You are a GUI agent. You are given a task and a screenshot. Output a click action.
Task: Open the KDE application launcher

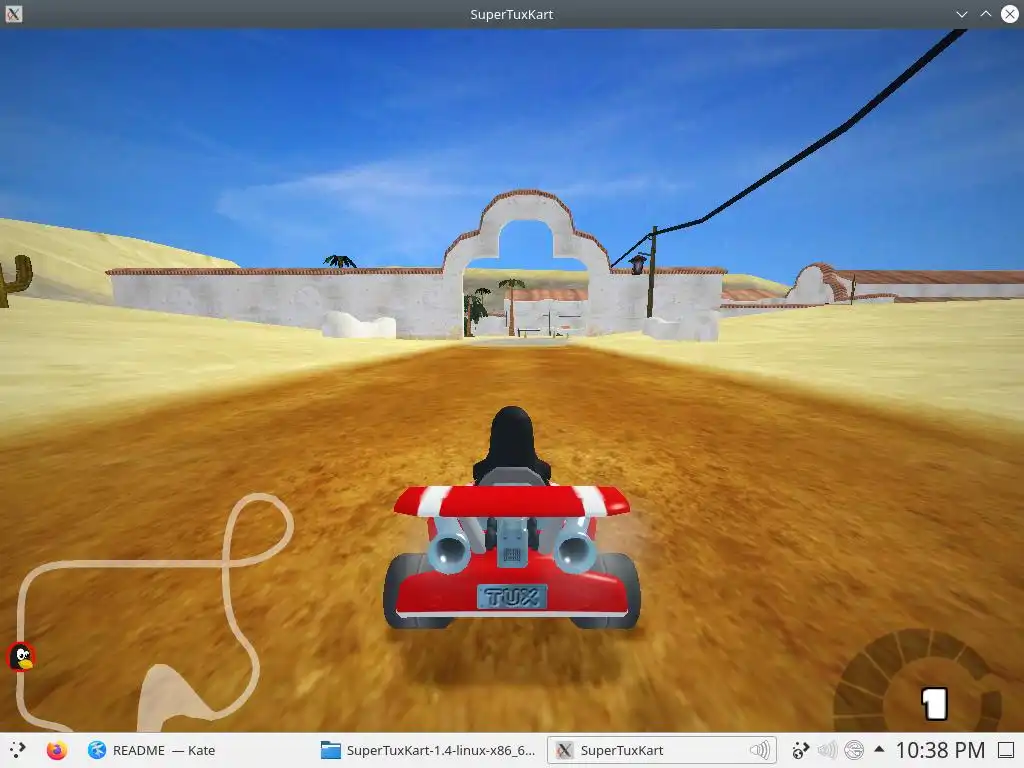pyautogui.click(x=18, y=750)
